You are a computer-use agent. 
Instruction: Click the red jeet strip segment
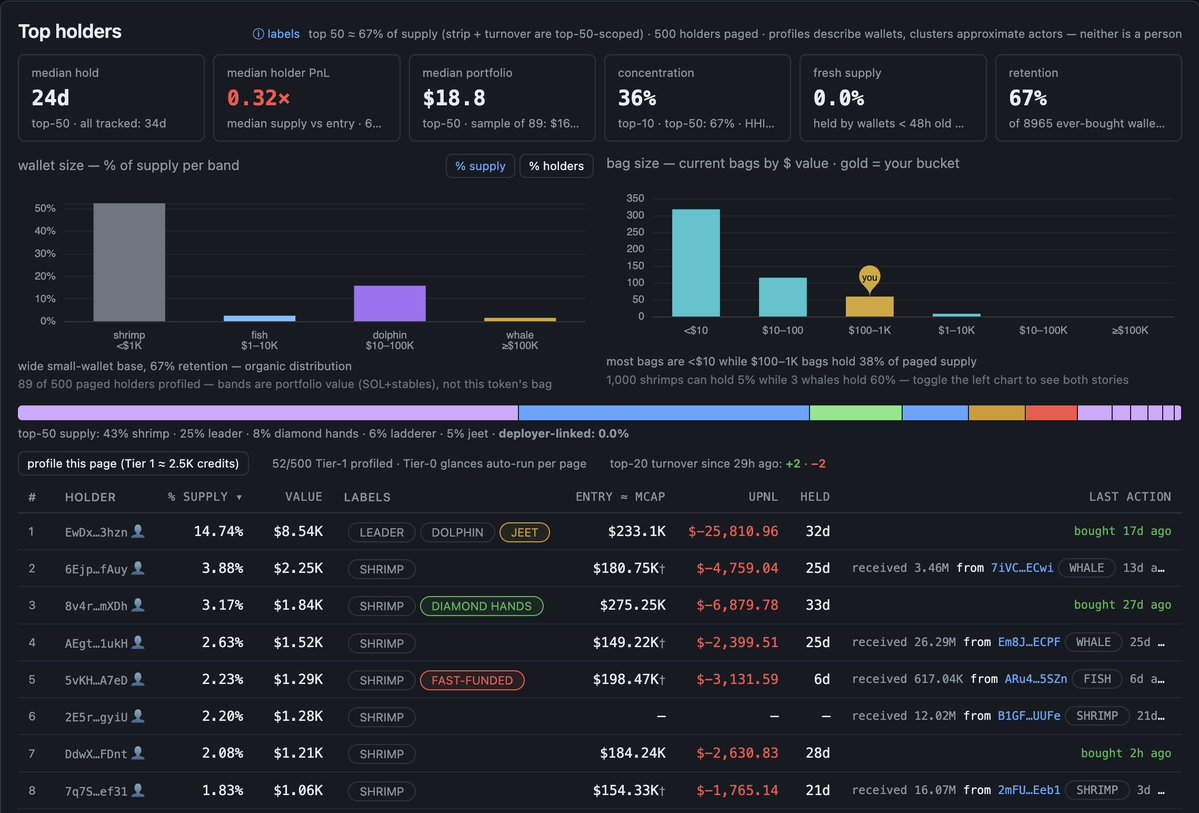tap(1051, 413)
